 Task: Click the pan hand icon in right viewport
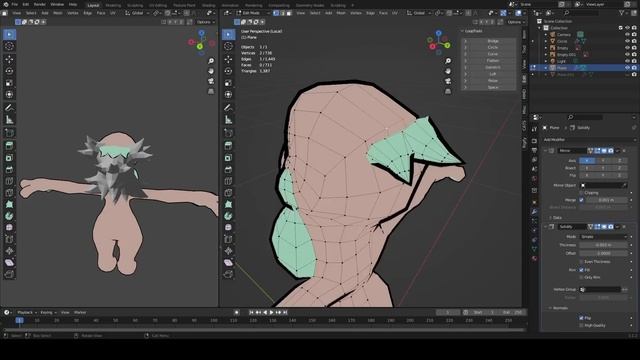[448, 71]
